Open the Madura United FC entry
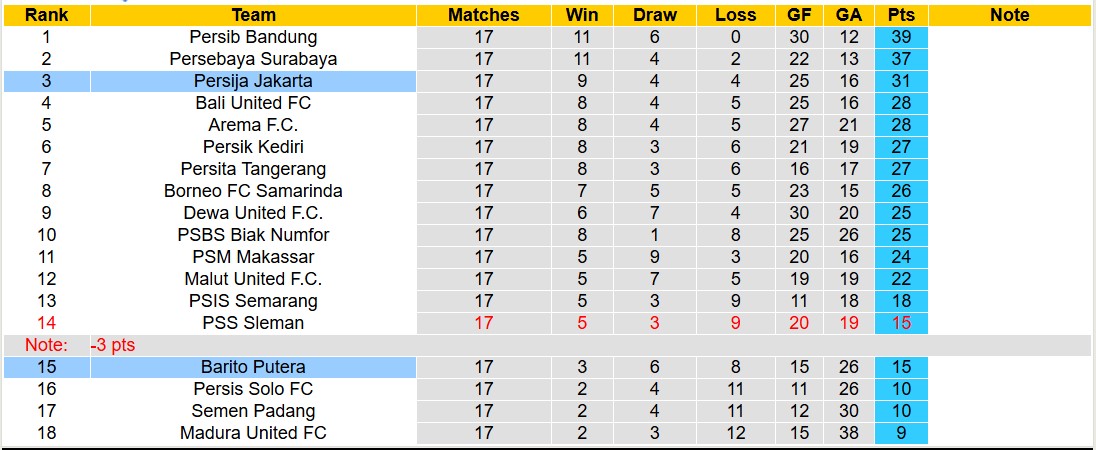Image resolution: width=1096 pixels, height=450 pixels. (253, 433)
